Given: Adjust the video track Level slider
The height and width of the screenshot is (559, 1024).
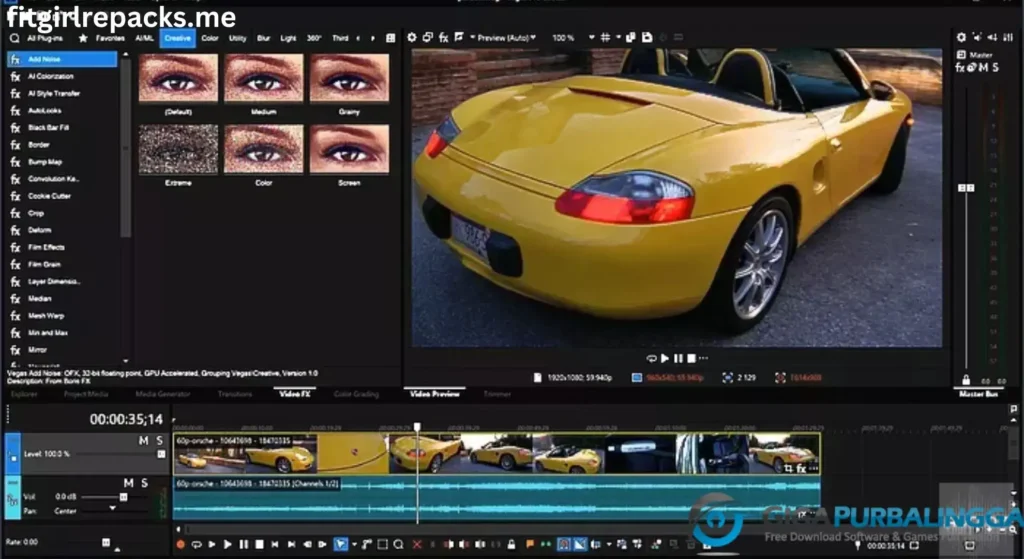Looking at the screenshot, I should pyautogui.click(x=161, y=454).
